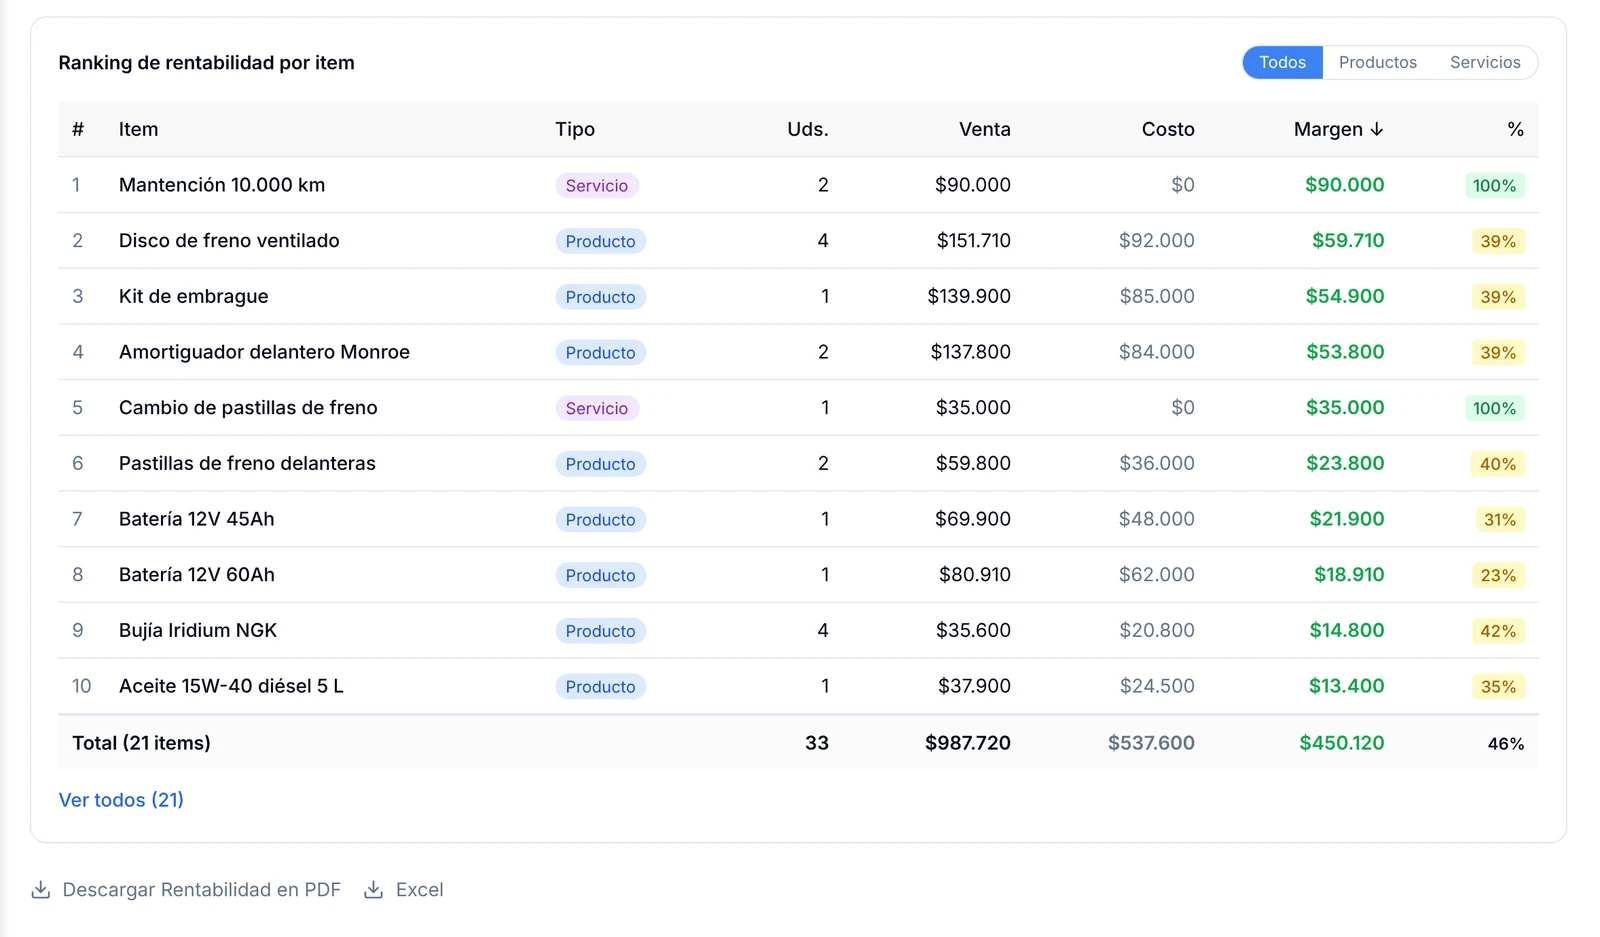
Task: Click the Mantención 10.000 km item
Action: tap(222, 185)
